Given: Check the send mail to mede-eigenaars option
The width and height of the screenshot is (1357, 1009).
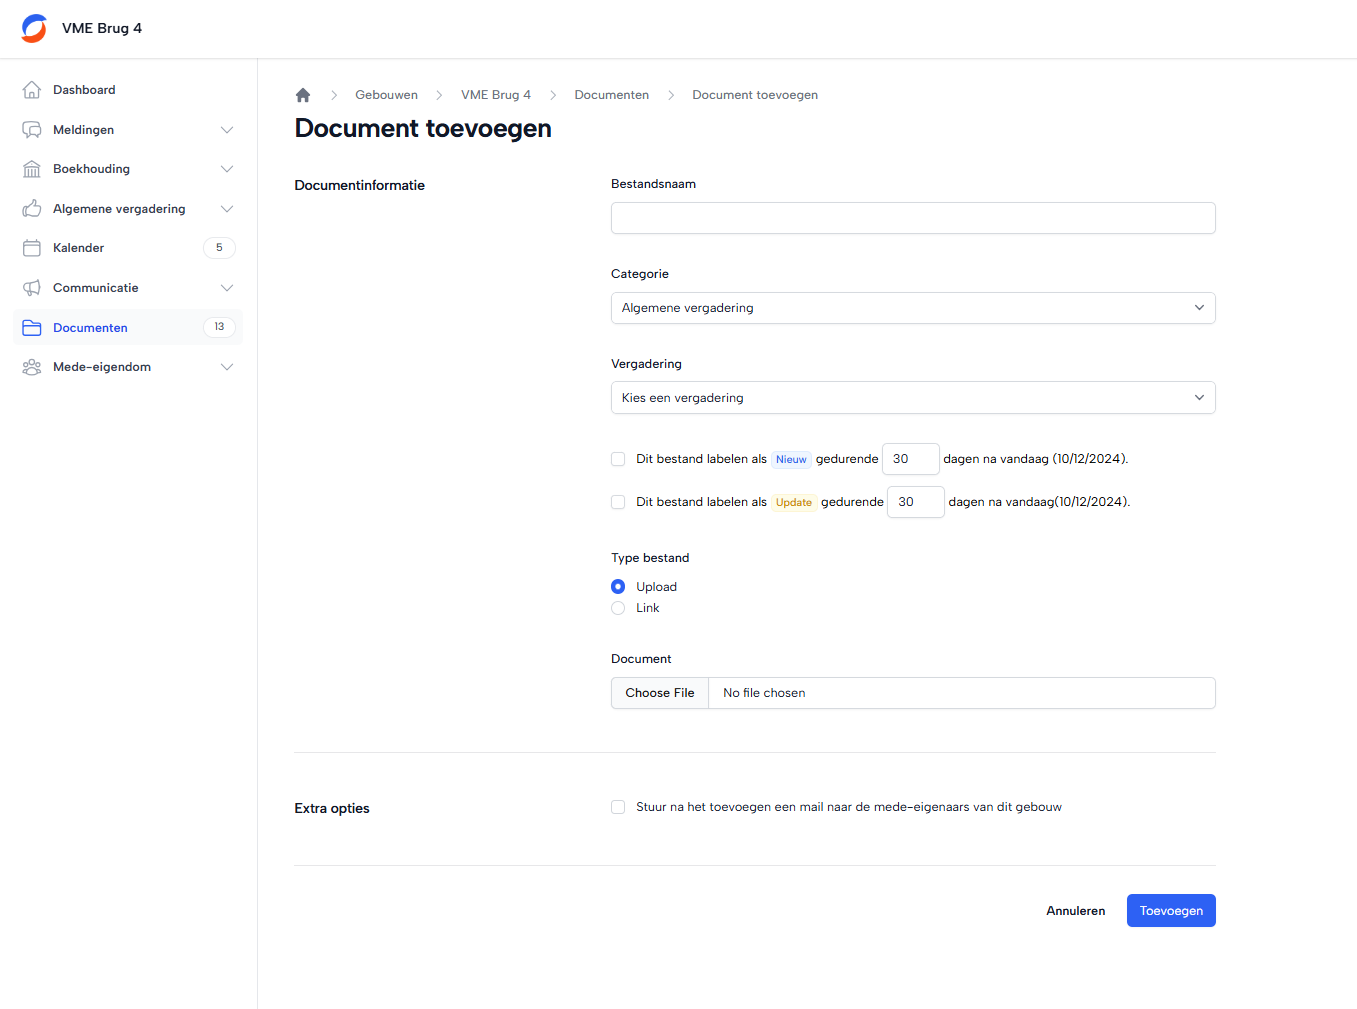Looking at the screenshot, I should tap(618, 807).
